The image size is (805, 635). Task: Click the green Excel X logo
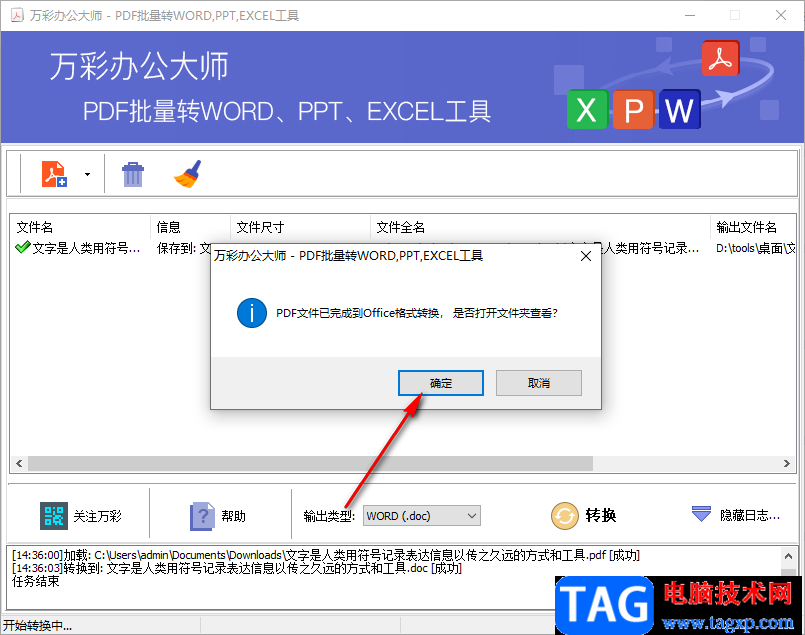click(587, 109)
